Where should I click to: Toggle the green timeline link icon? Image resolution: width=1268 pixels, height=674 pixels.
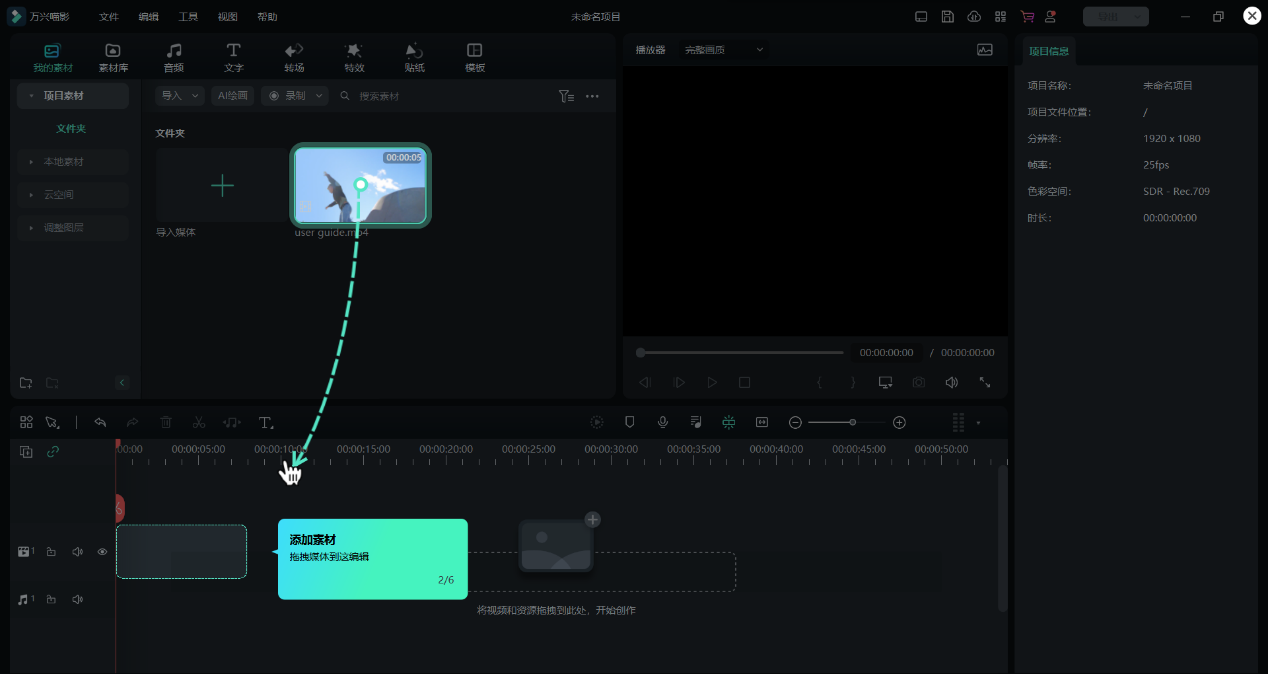(53, 452)
